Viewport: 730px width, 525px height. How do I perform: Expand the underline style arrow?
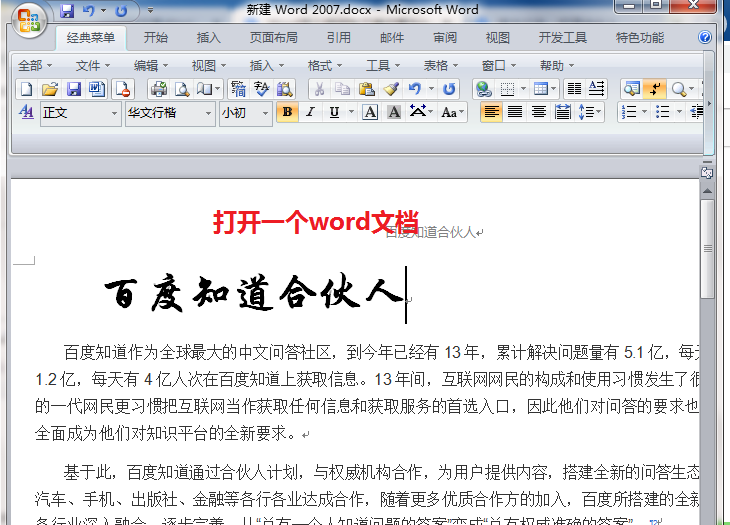coord(351,112)
